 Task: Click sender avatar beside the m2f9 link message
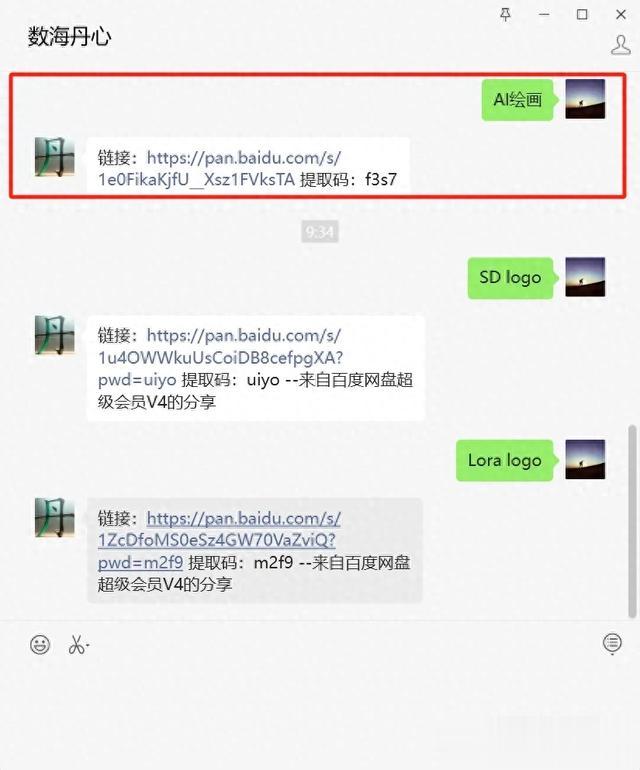coord(55,518)
